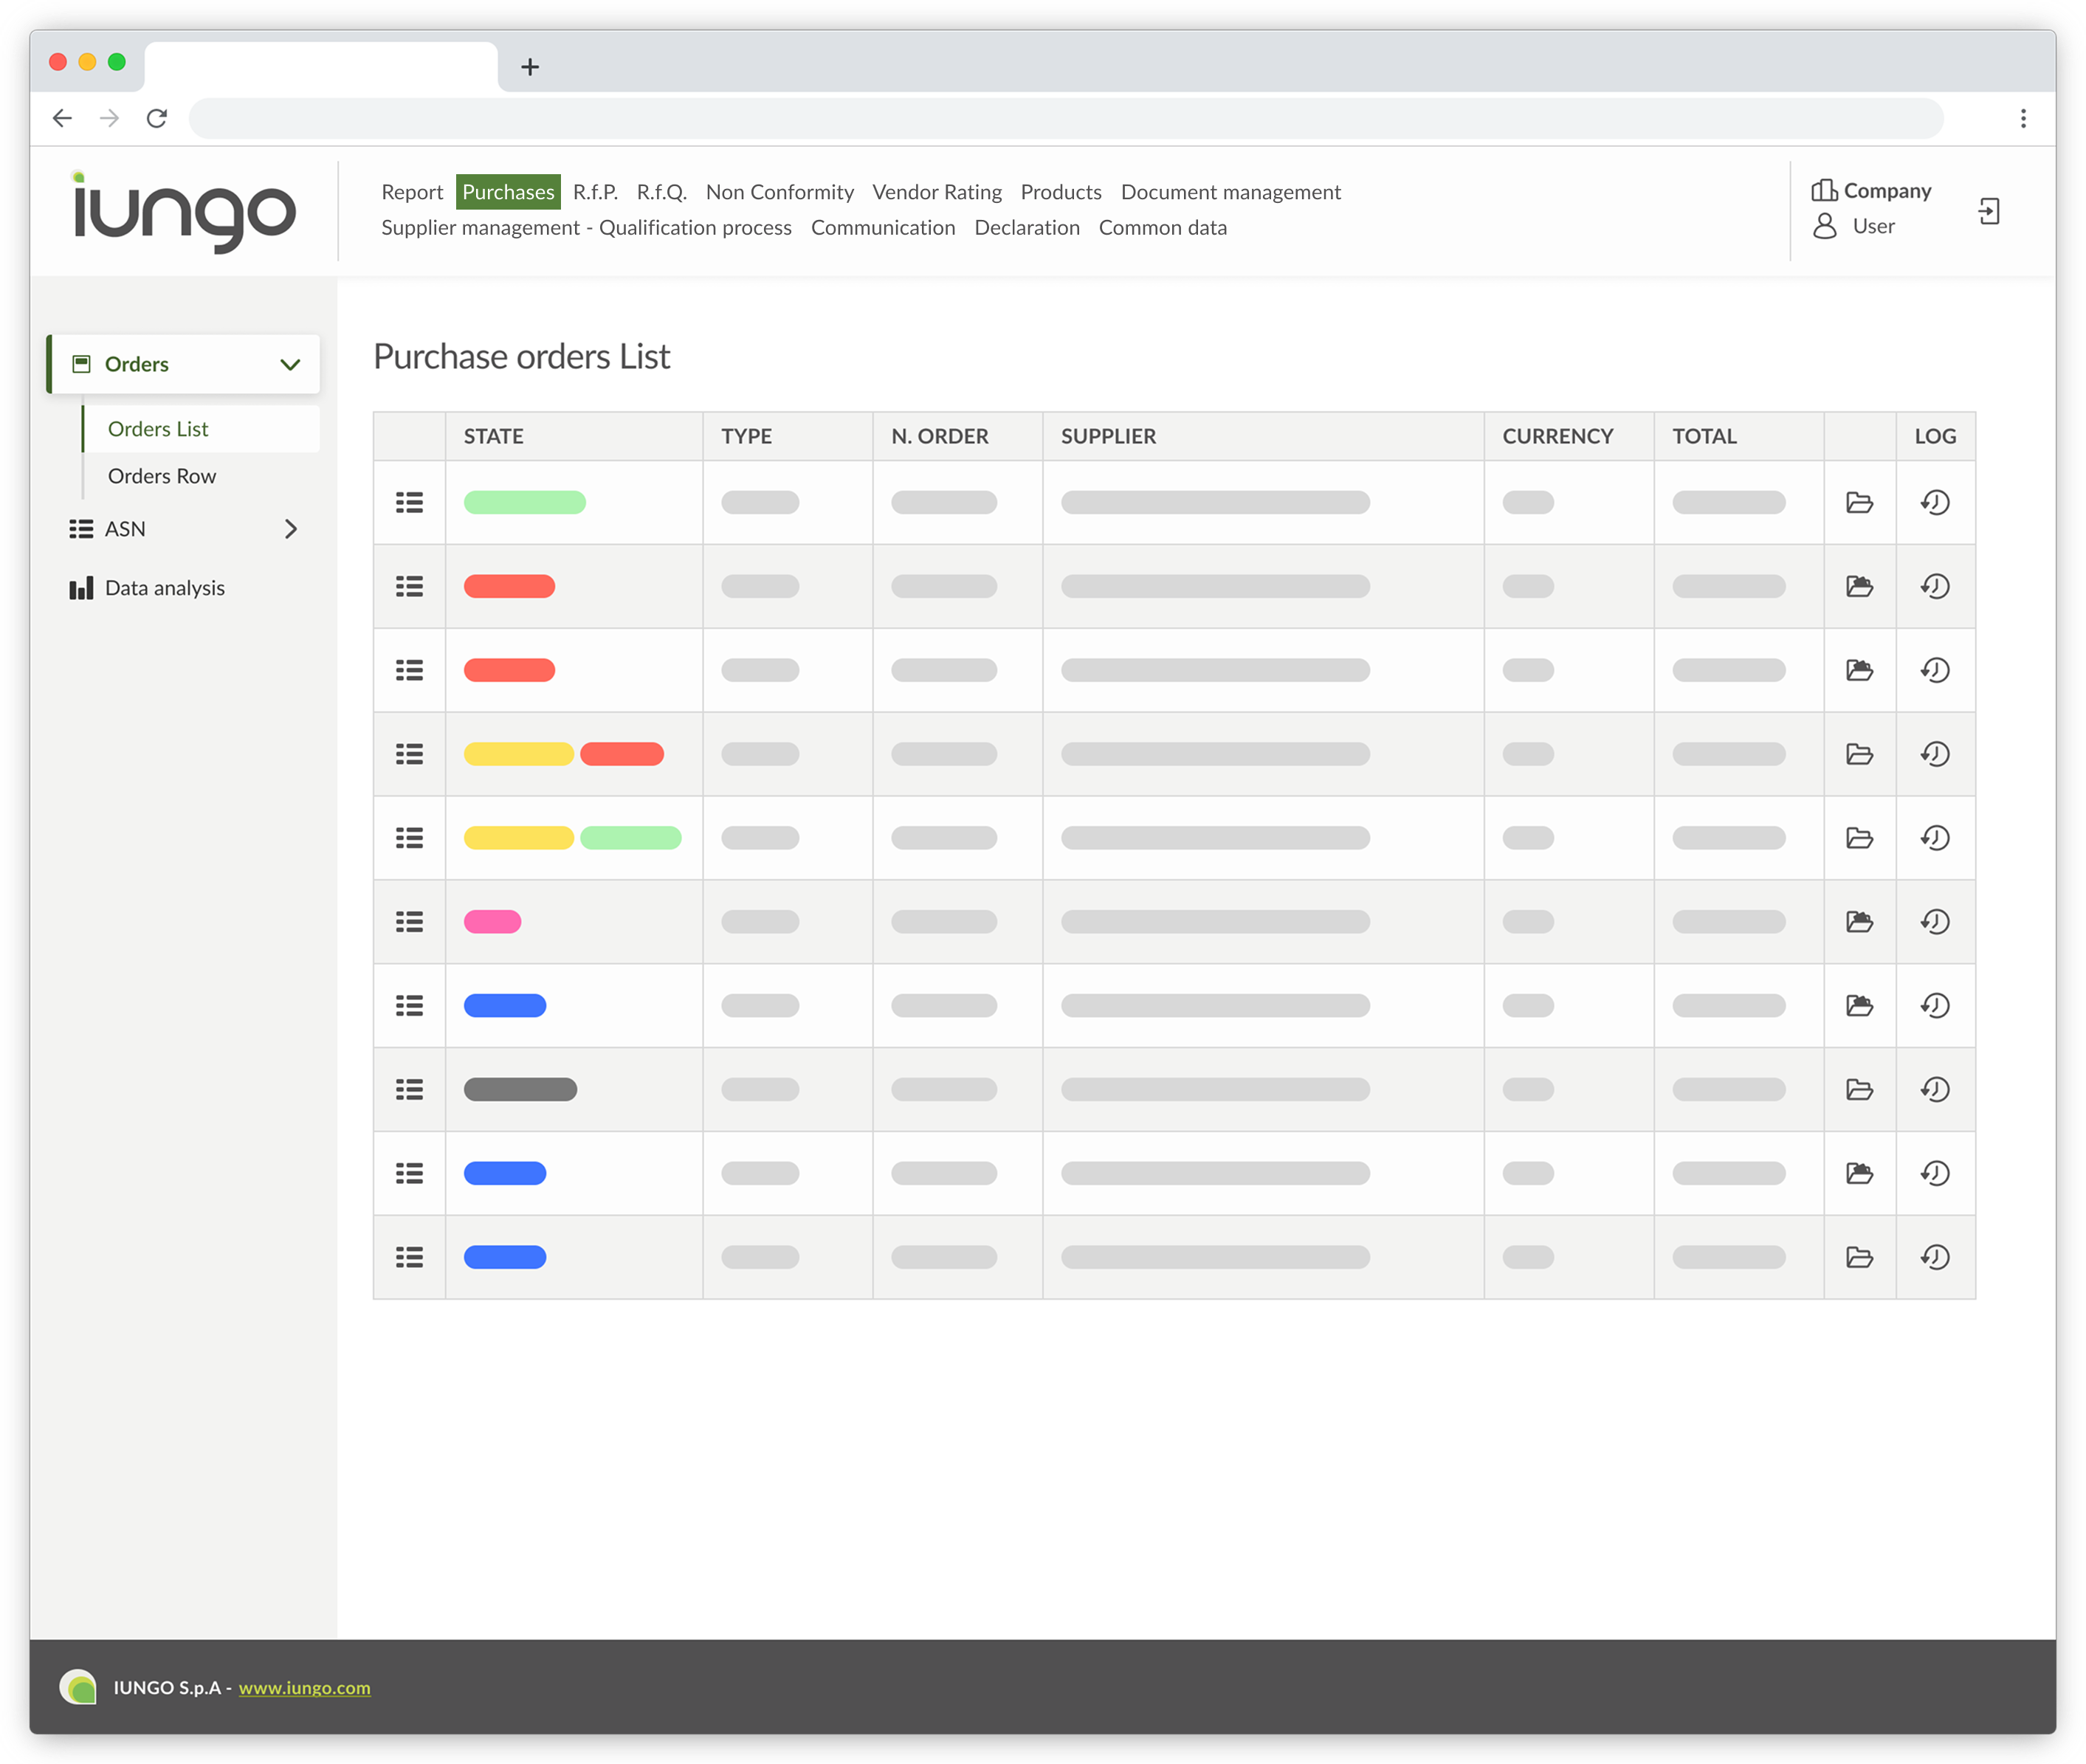The height and width of the screenshot is (1764, 2086).
Task: Click the browser address bar
Action: point(1065,118)
